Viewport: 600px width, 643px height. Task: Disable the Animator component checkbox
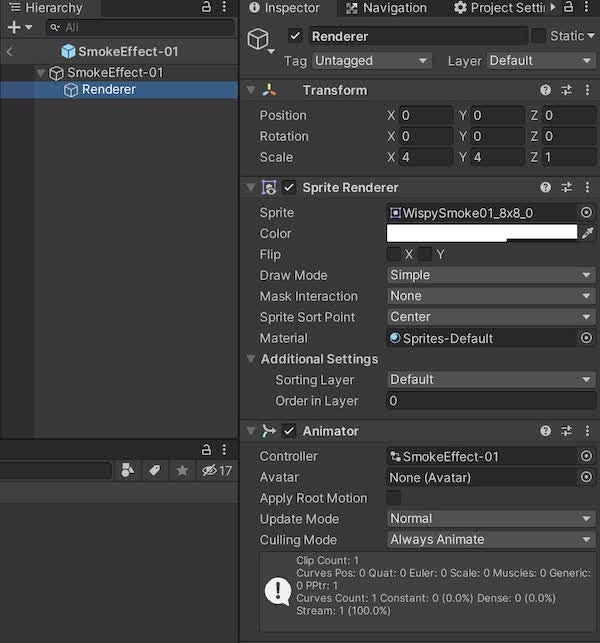click(x=289, y=431)
